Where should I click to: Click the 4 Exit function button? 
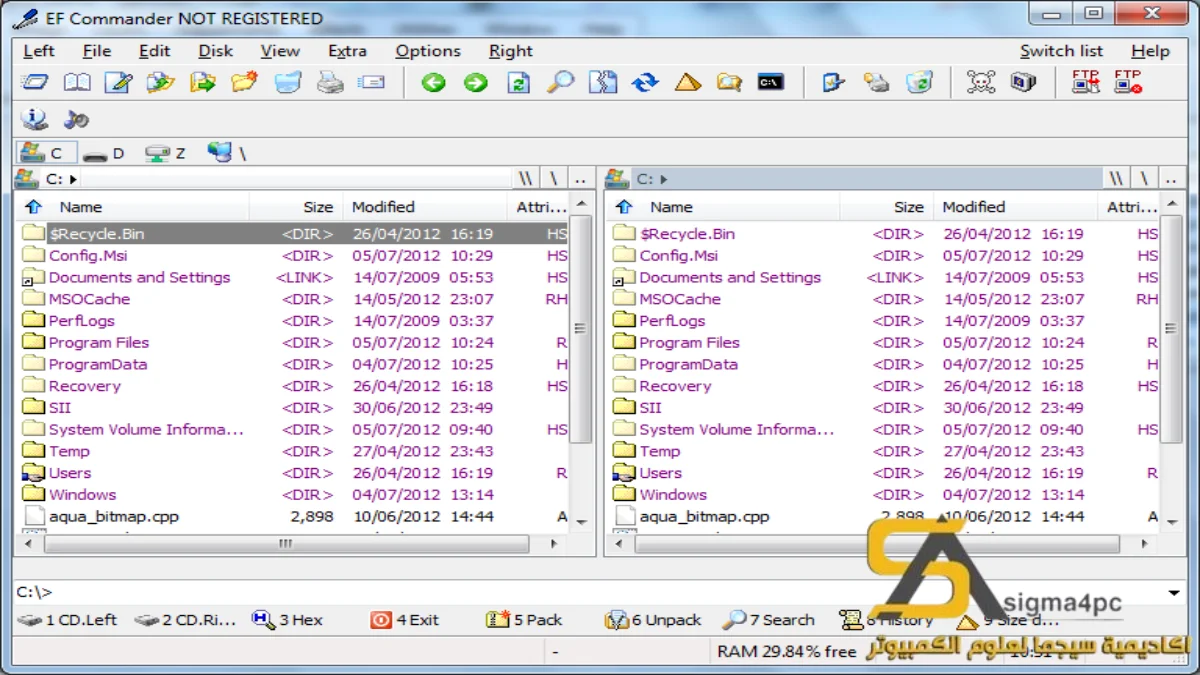click(405, 620)
